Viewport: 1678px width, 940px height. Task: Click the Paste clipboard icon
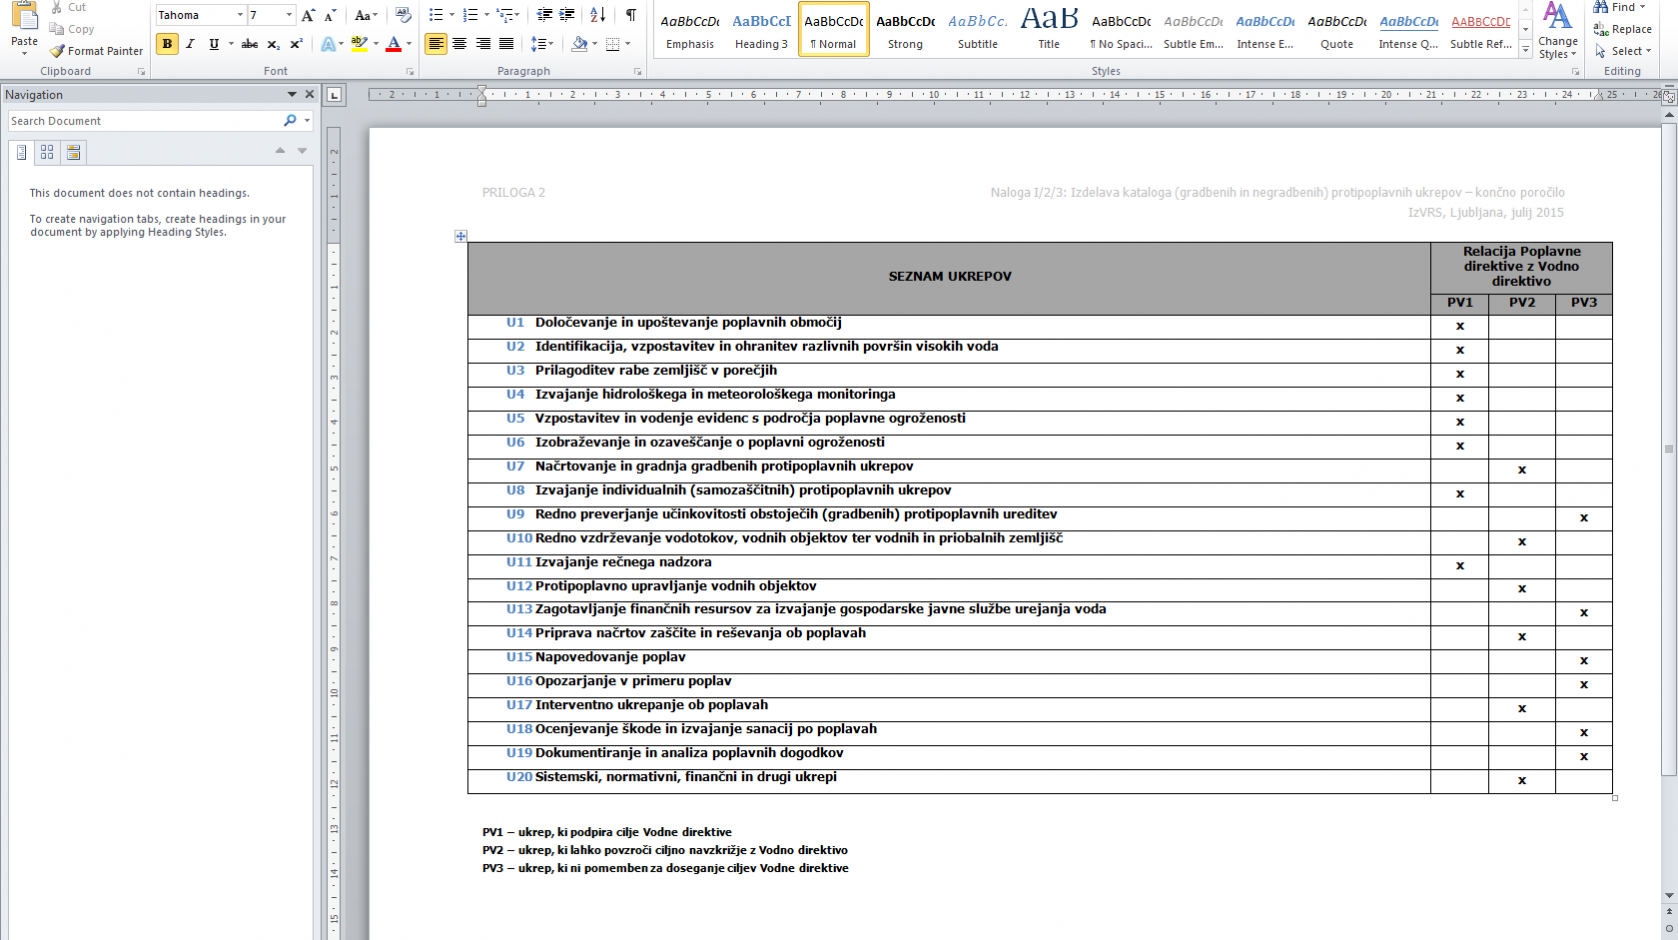click(x=24, y=14)
